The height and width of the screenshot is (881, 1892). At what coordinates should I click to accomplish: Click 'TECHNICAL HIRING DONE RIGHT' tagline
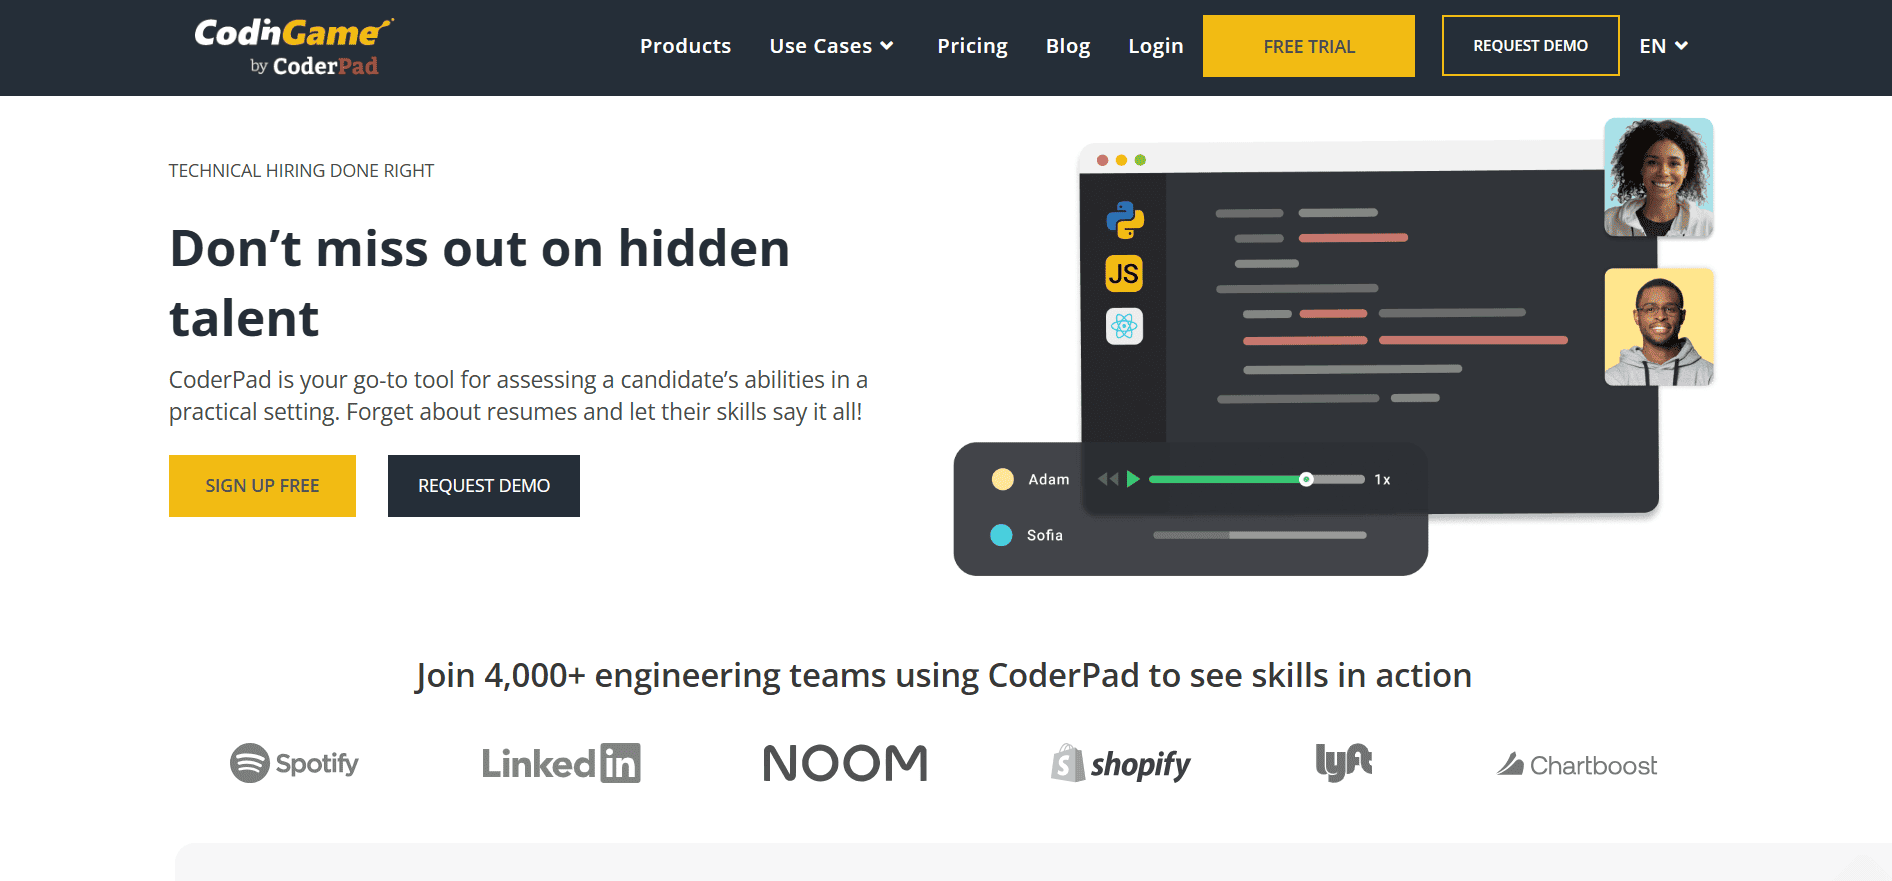301,171
